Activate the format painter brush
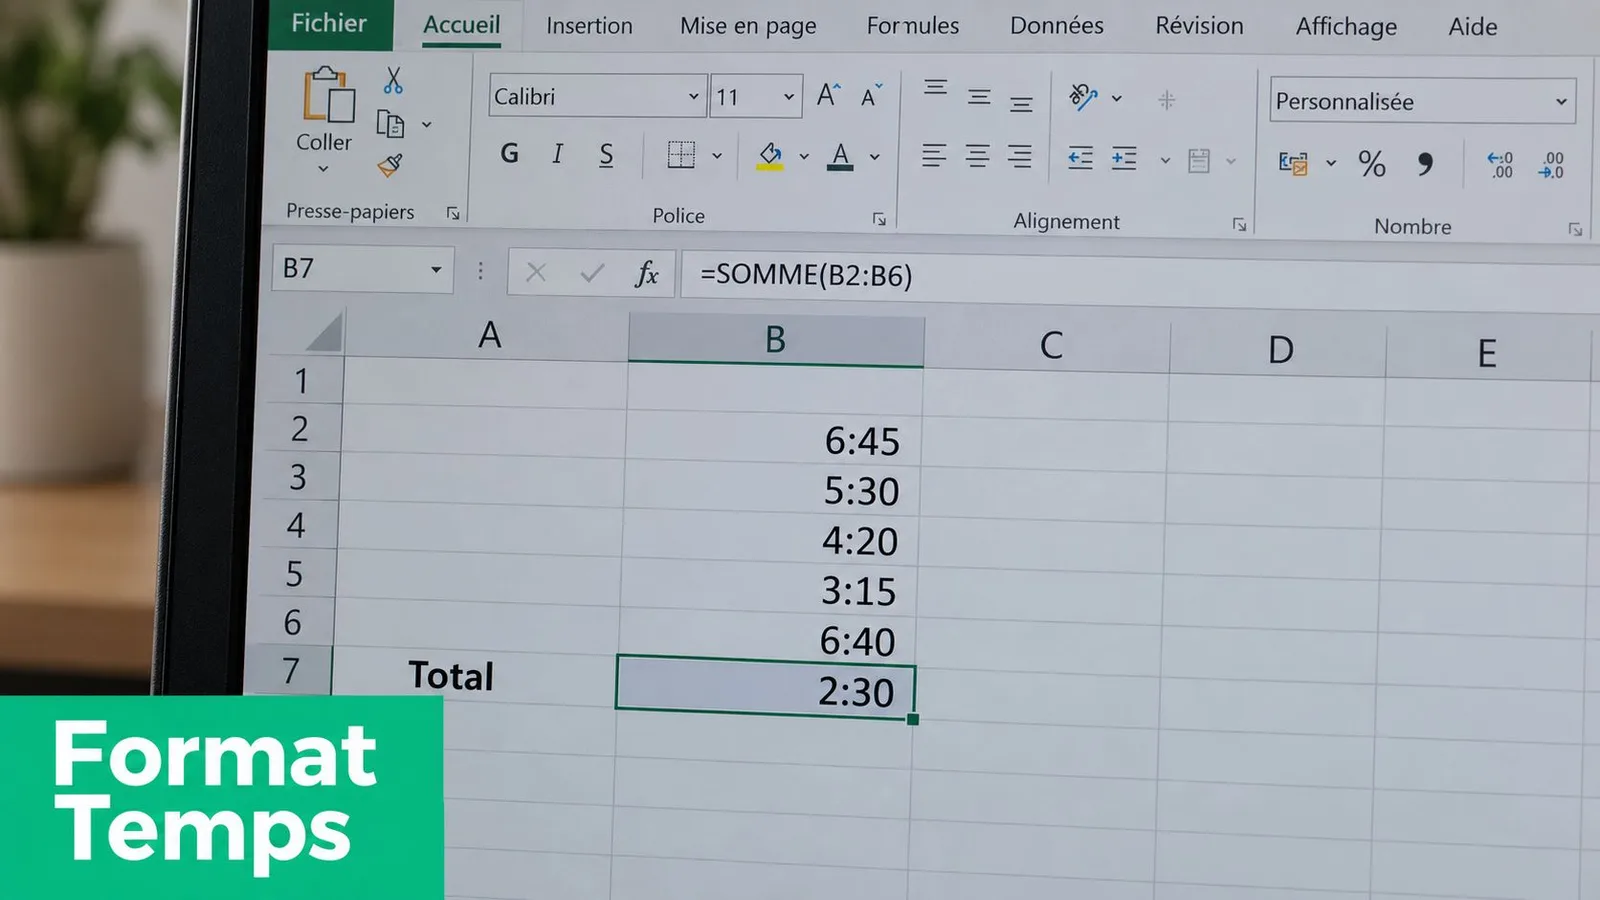 390,165
